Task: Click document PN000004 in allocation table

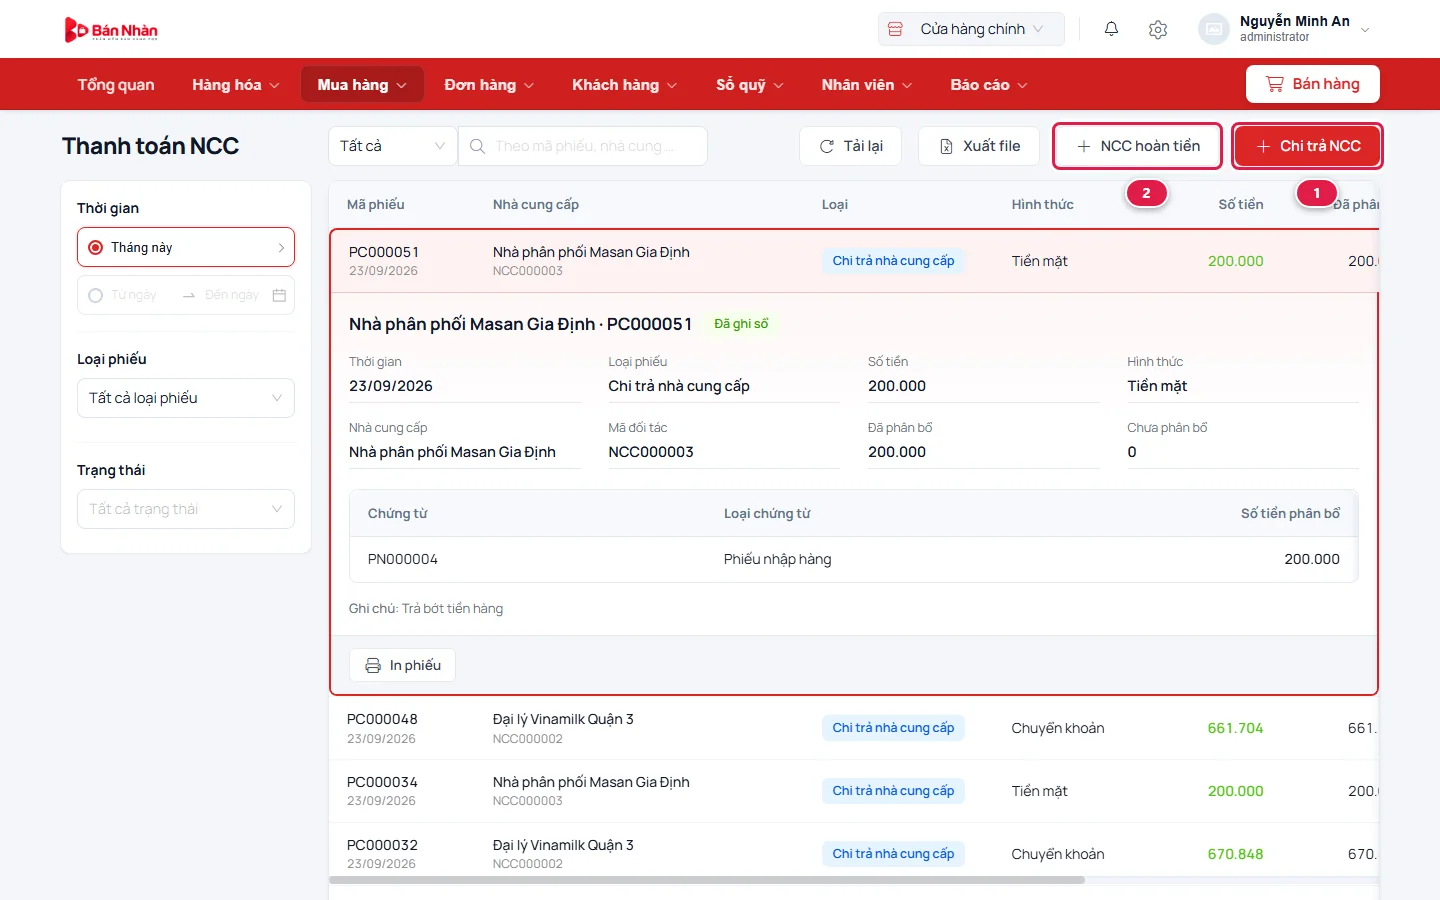Action: click(403, 559)
